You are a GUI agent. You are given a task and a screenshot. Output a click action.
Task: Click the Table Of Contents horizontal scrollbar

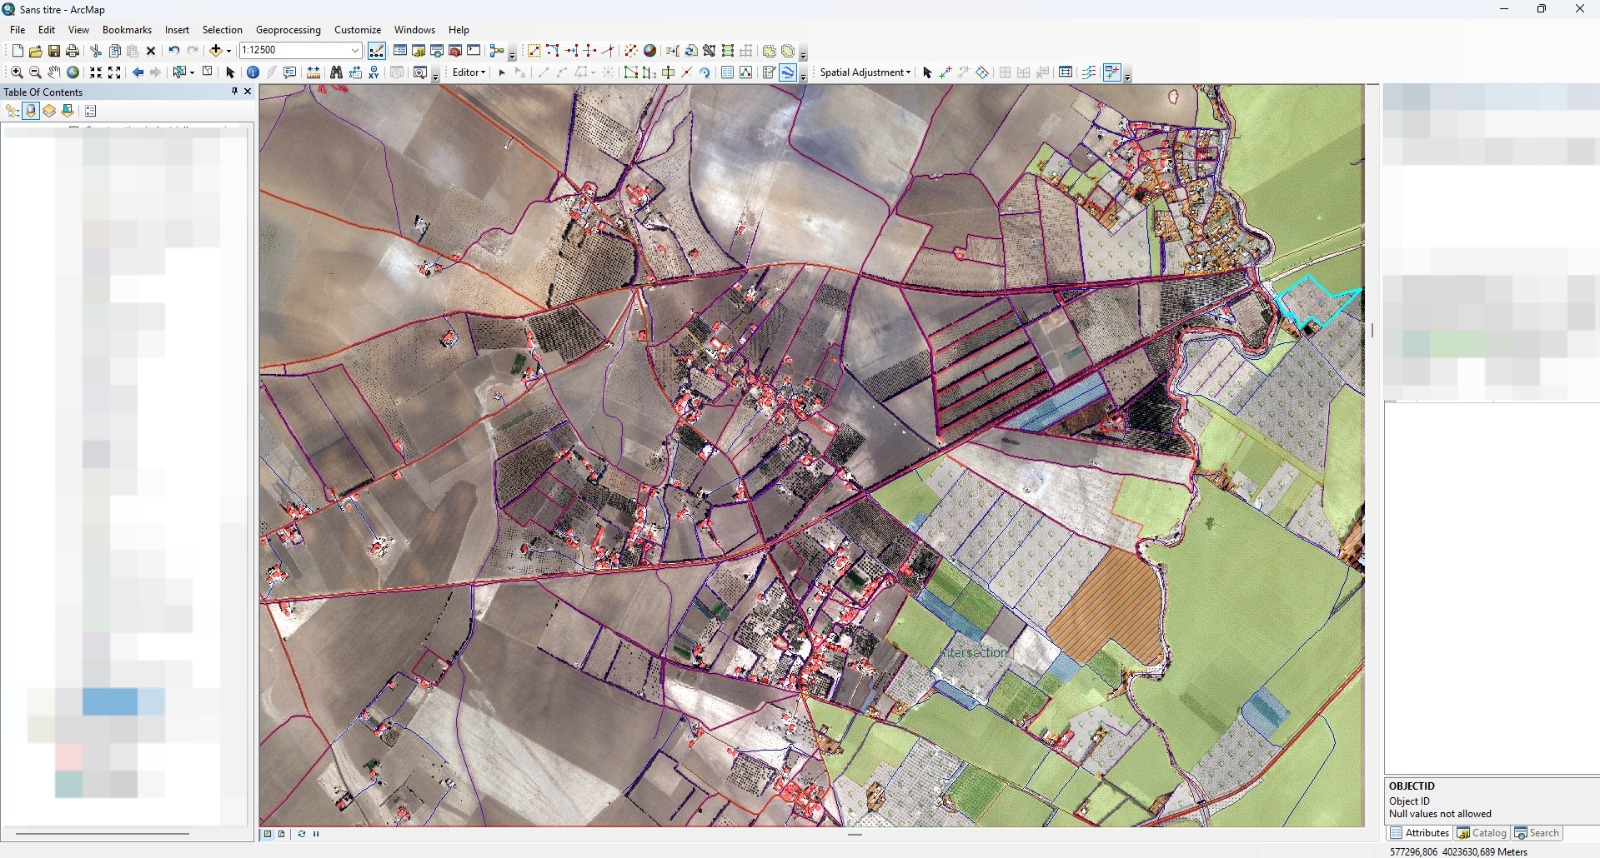coord(102,833)
